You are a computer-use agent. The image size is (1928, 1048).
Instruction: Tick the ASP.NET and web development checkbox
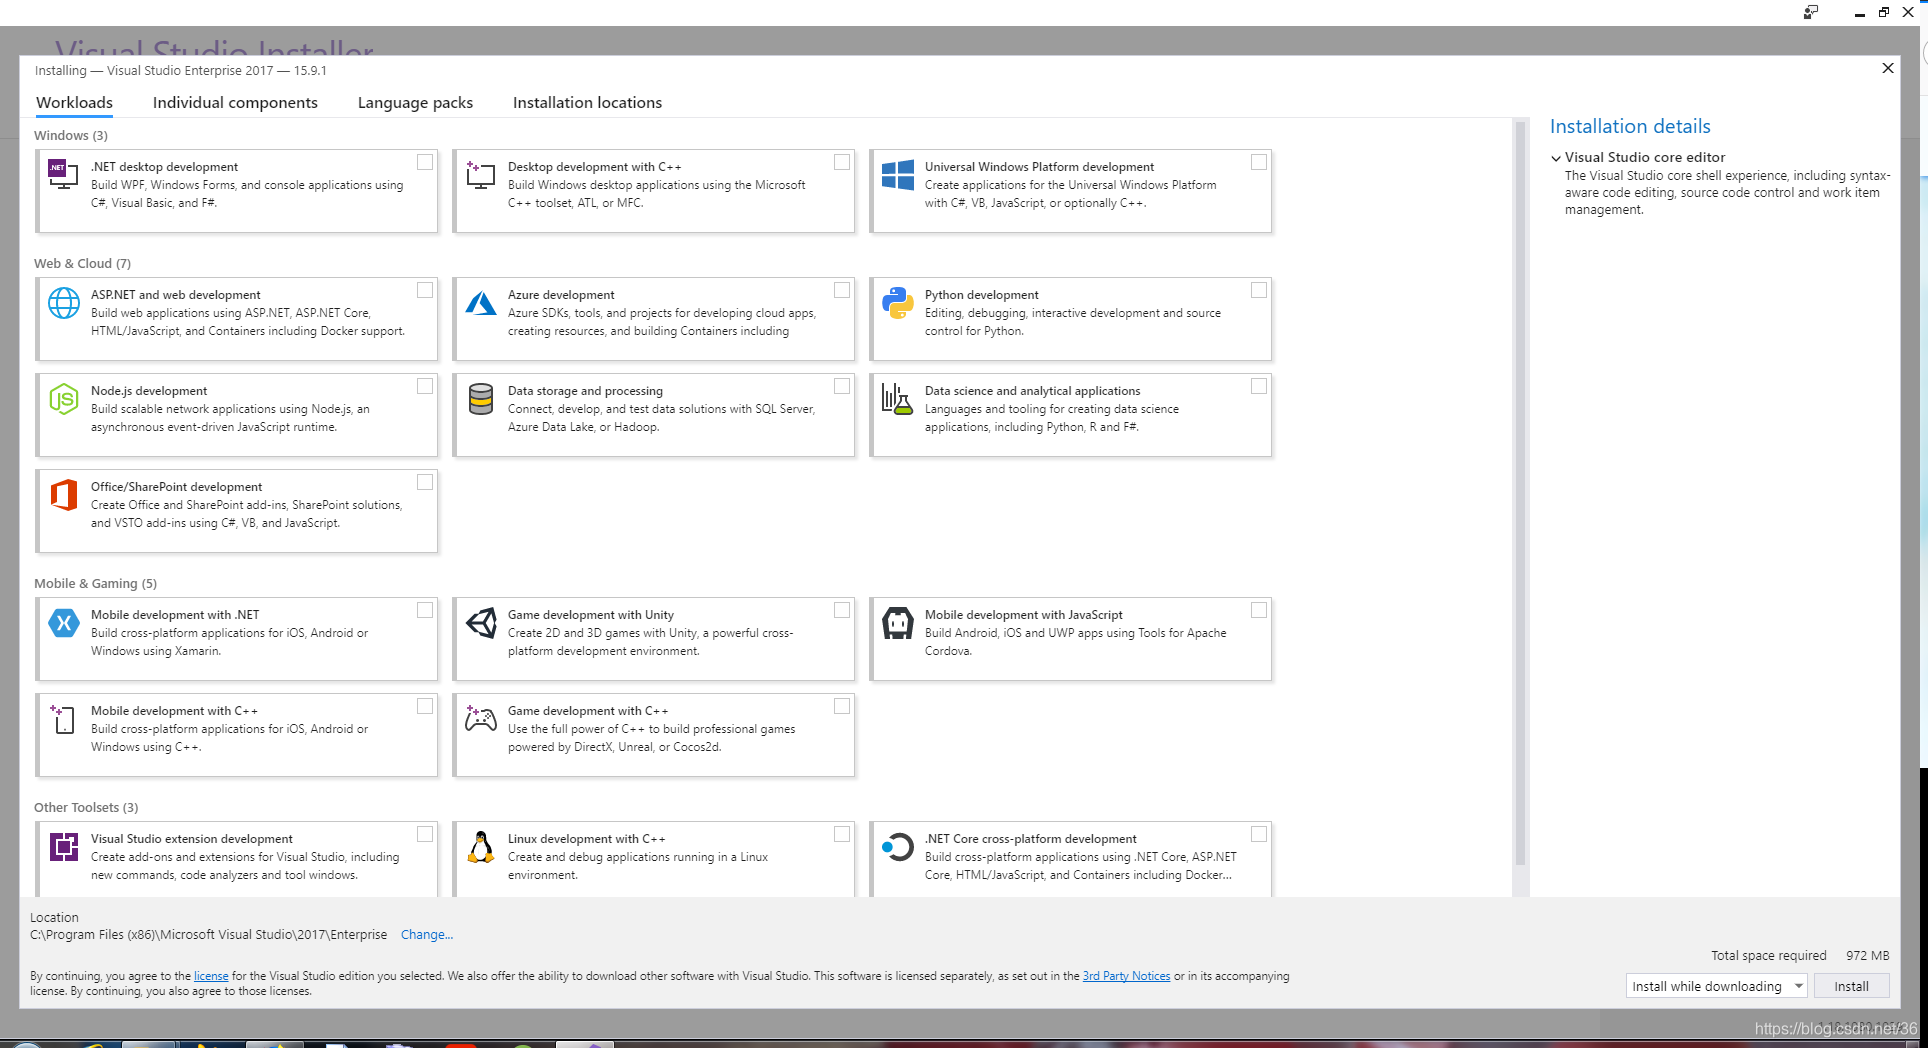(425, 290)
